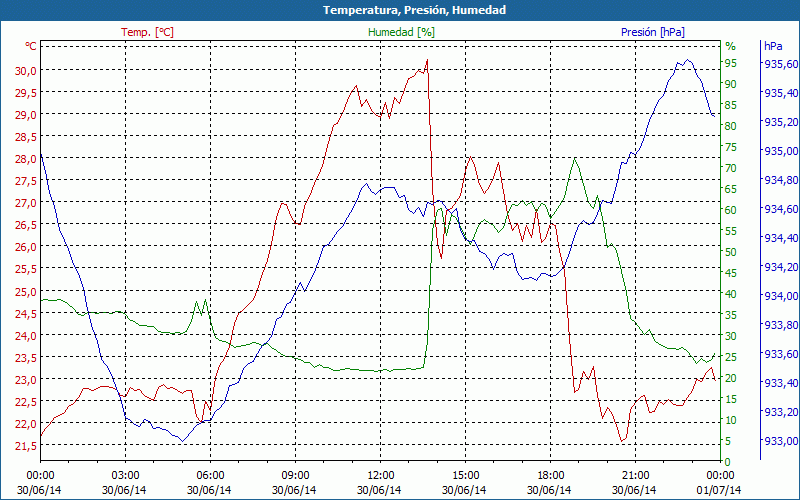Click the '29,0' temperature axis value
The image size is (800, 500).
[25, 115]
